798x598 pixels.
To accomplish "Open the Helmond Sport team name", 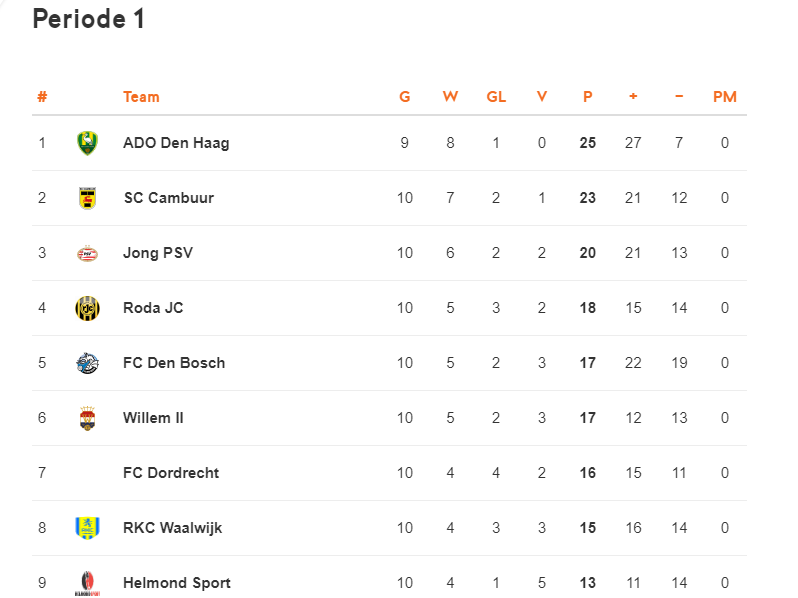I will (x=177, y=583).
